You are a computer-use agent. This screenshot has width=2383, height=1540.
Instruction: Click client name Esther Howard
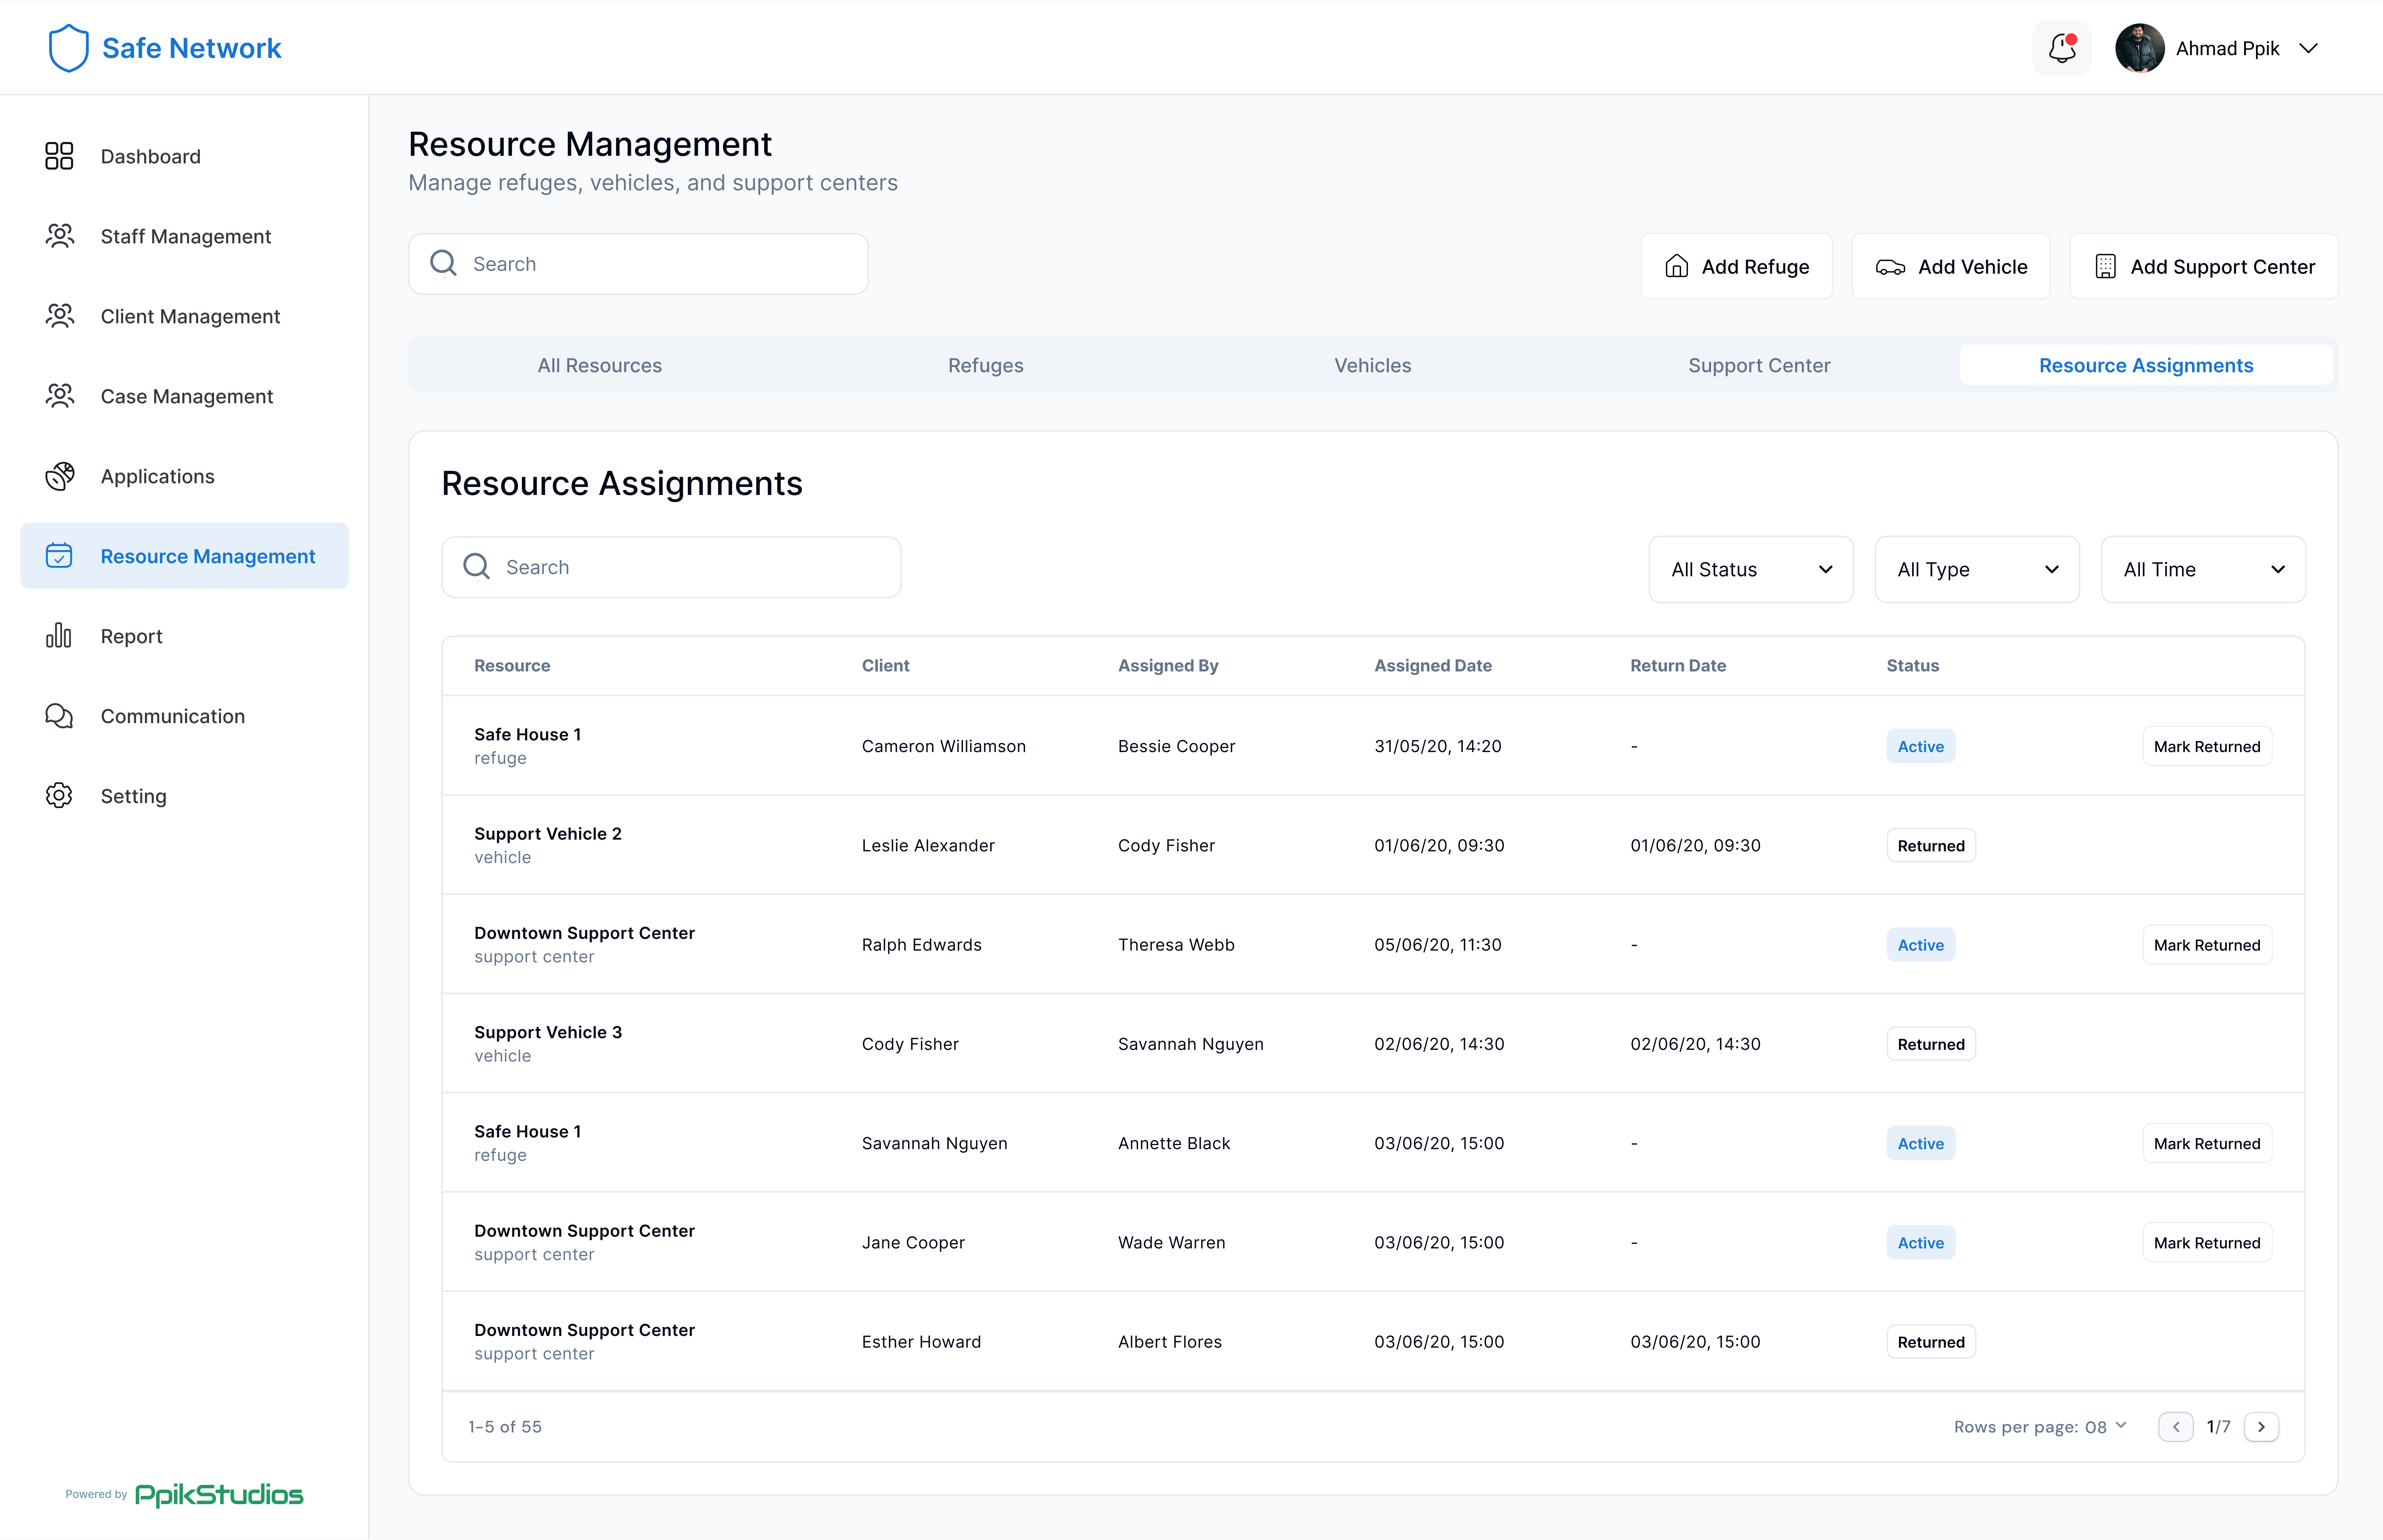(x=921, y=1342)
